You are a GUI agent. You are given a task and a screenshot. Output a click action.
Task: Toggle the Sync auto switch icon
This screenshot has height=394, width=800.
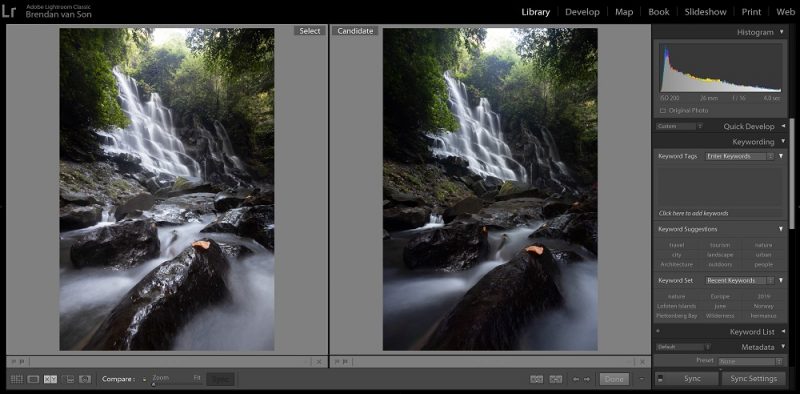660,379
